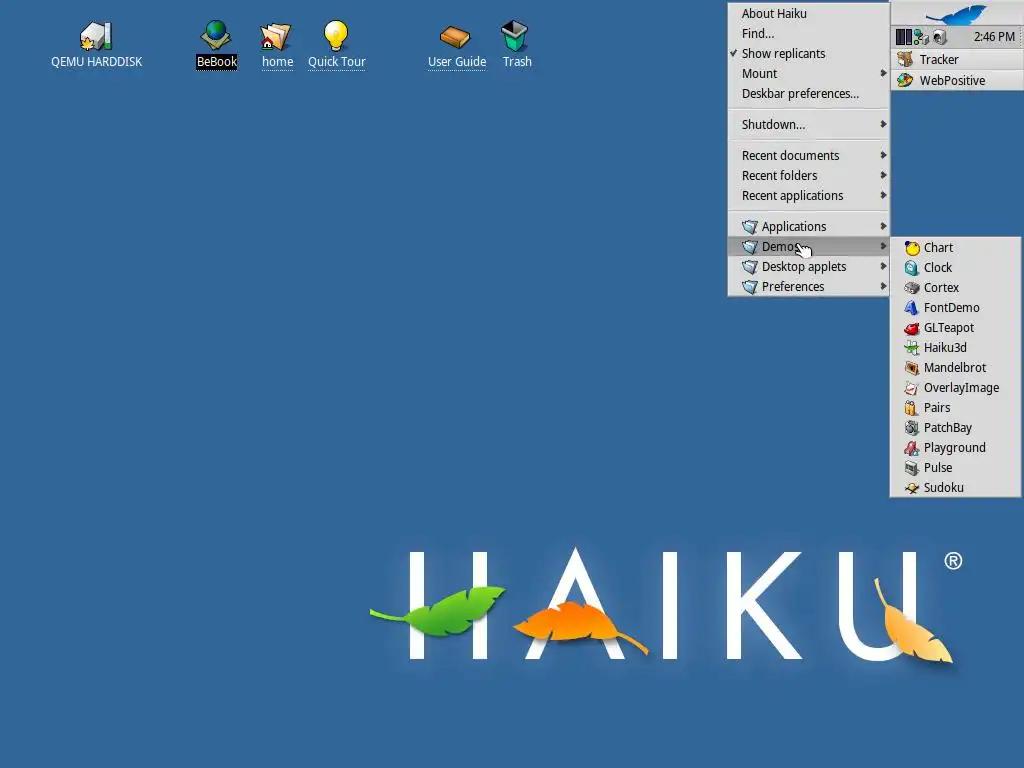Expand the Recent applications submenu
The image size is (1024, 768).
pyautogui.click(x=808, y=196)
